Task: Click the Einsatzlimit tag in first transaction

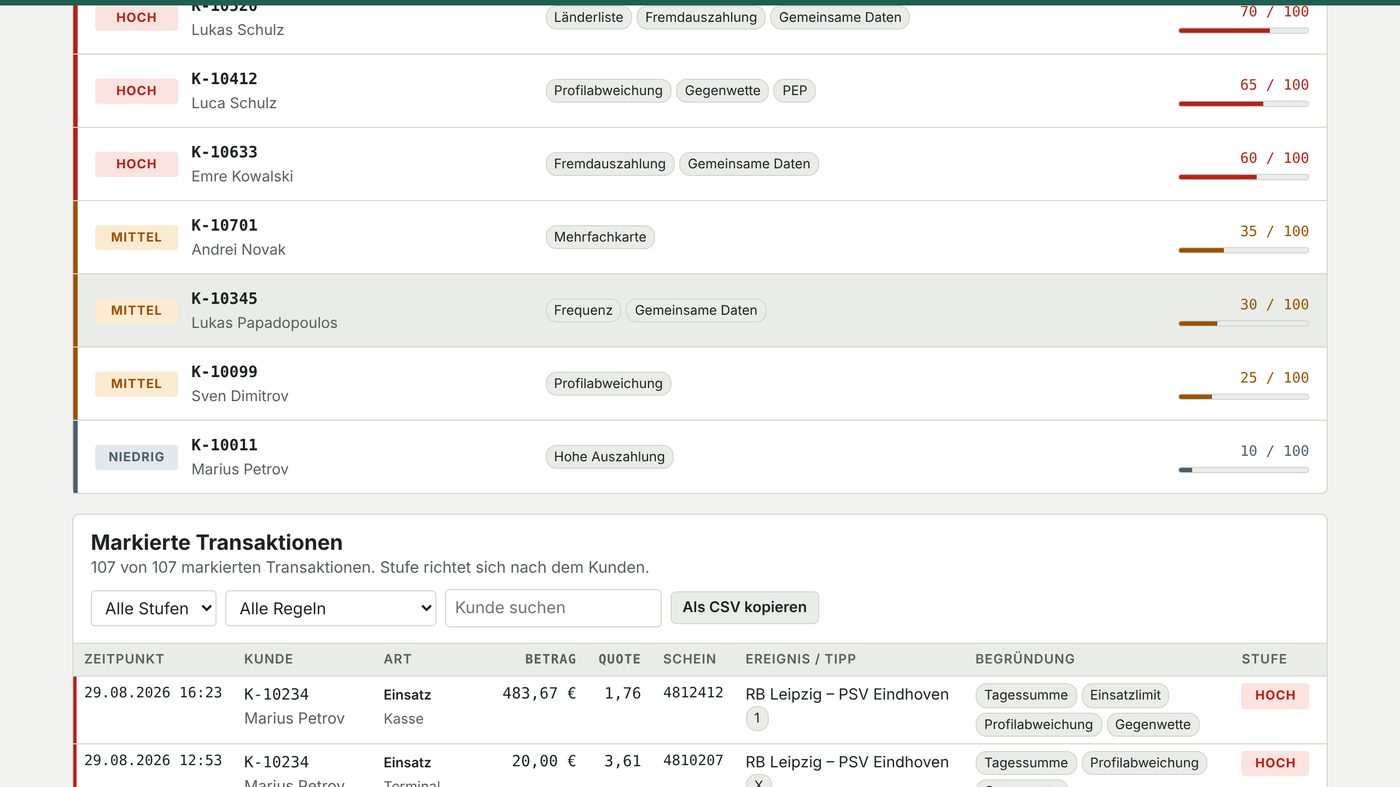Action: coord(1125,695)
